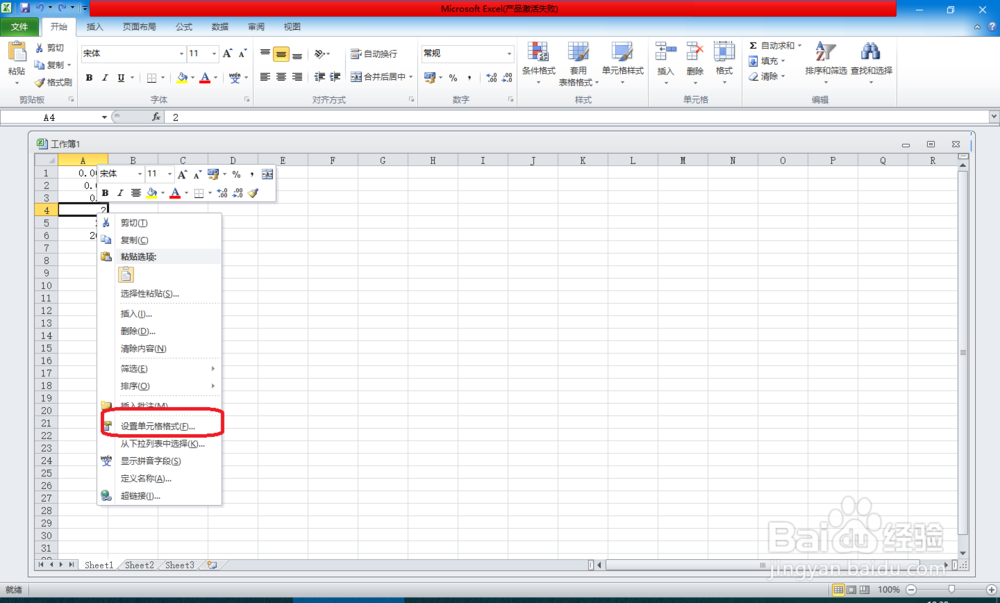Click the increase decimal icon in ribbon
Image resolution: width=1000 pixels, height=603 pixels.
[491, 78]
